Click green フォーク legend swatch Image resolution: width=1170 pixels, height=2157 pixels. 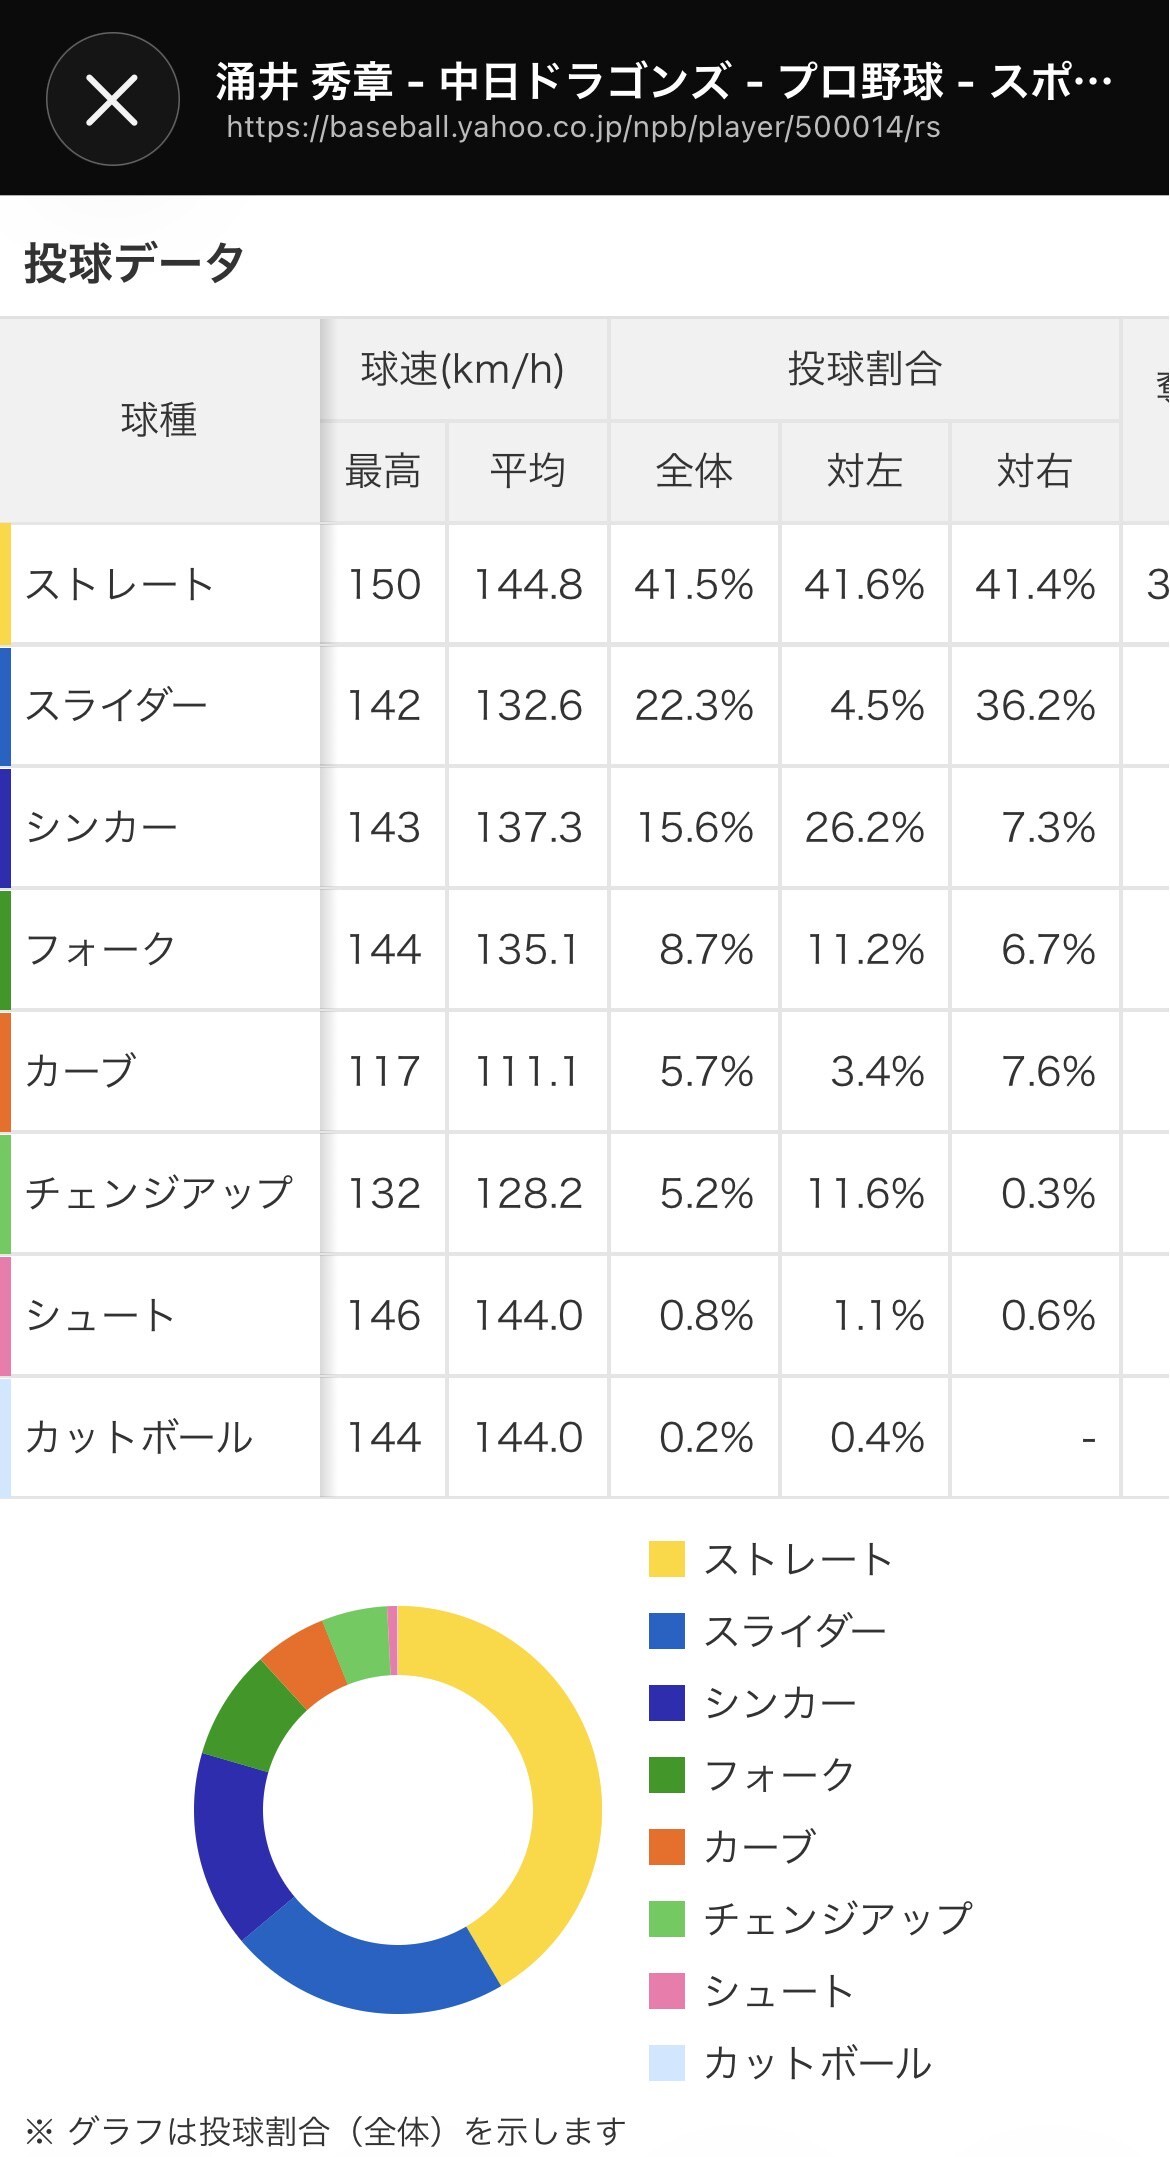coord(666,1775)
